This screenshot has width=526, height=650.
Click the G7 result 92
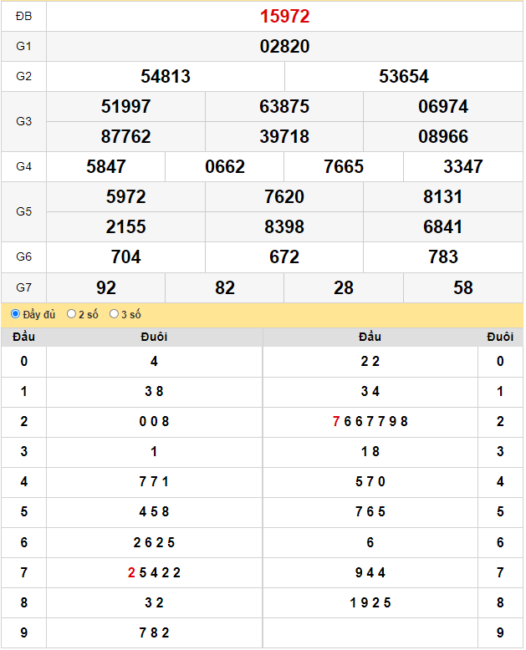tap(106, 288)
